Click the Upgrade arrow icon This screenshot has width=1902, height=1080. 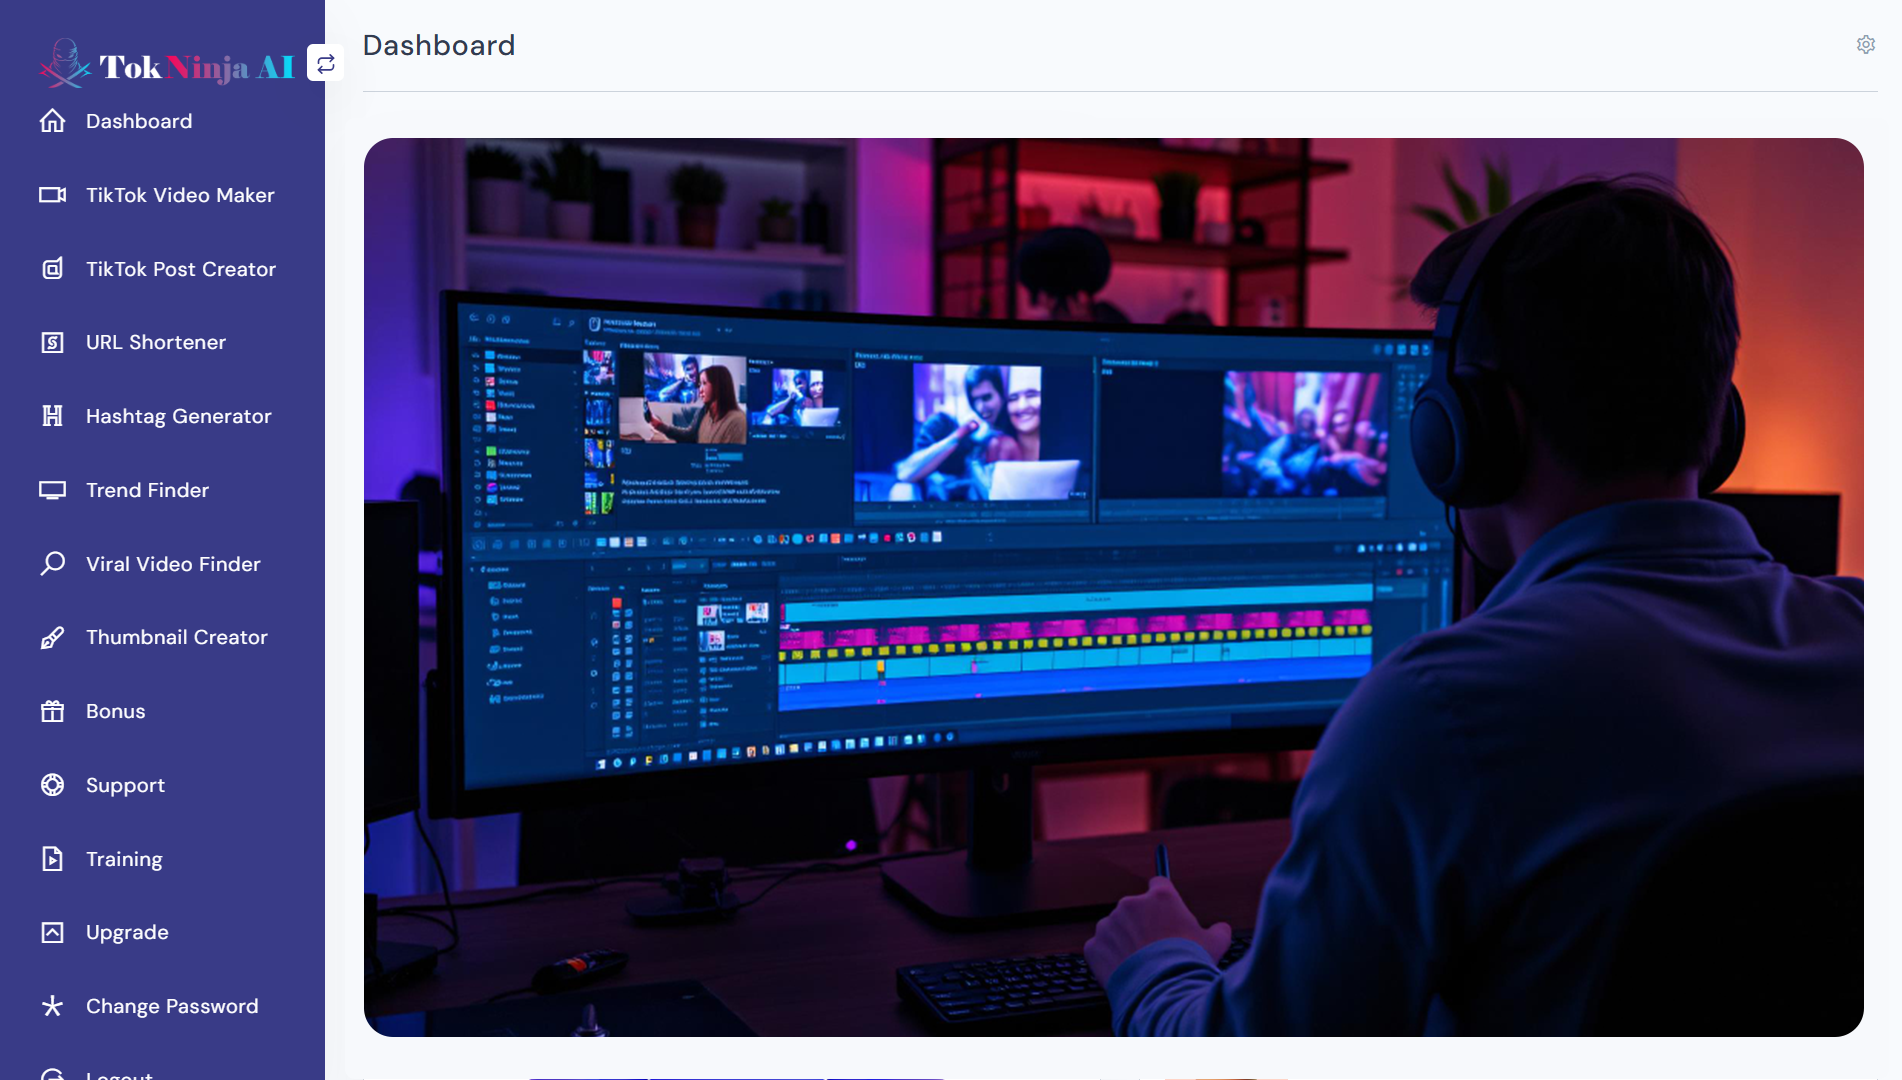coord(52,932)
